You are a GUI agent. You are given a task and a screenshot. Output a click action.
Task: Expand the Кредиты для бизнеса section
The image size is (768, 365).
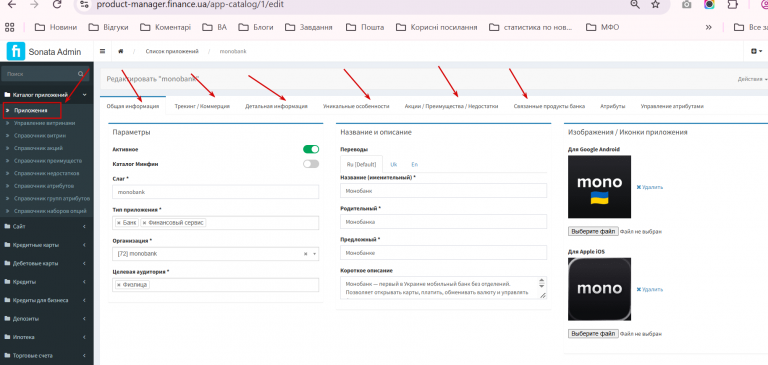tap(47, 300)
